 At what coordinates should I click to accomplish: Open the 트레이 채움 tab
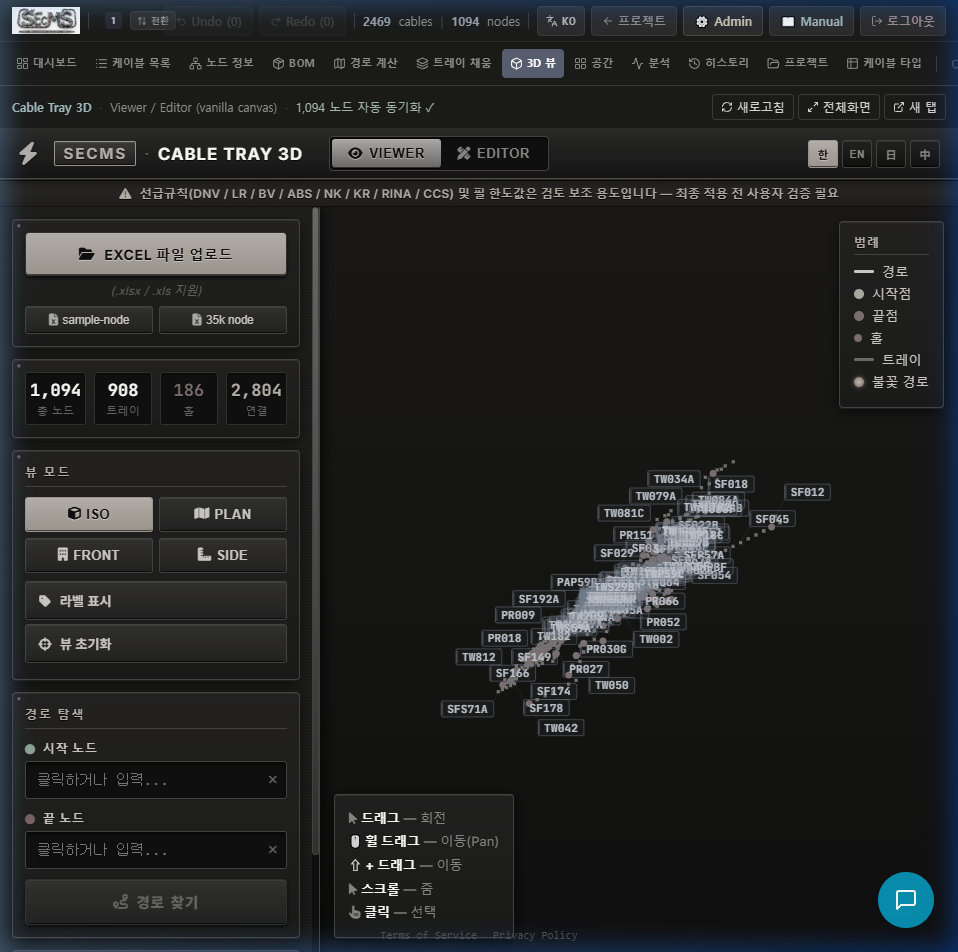[454, 63]
